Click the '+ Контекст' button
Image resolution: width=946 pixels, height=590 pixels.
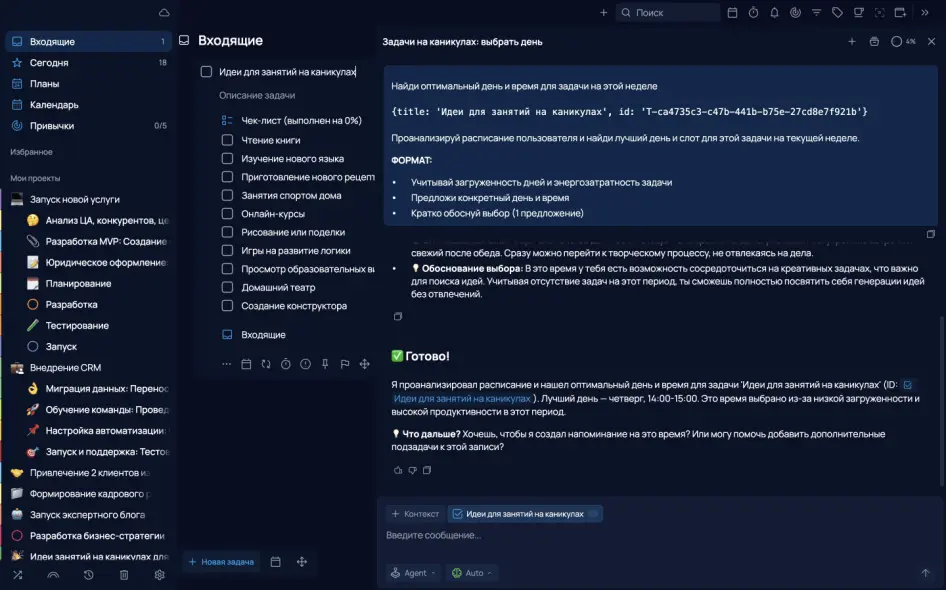pyautogui.click(x=415, y=514)
